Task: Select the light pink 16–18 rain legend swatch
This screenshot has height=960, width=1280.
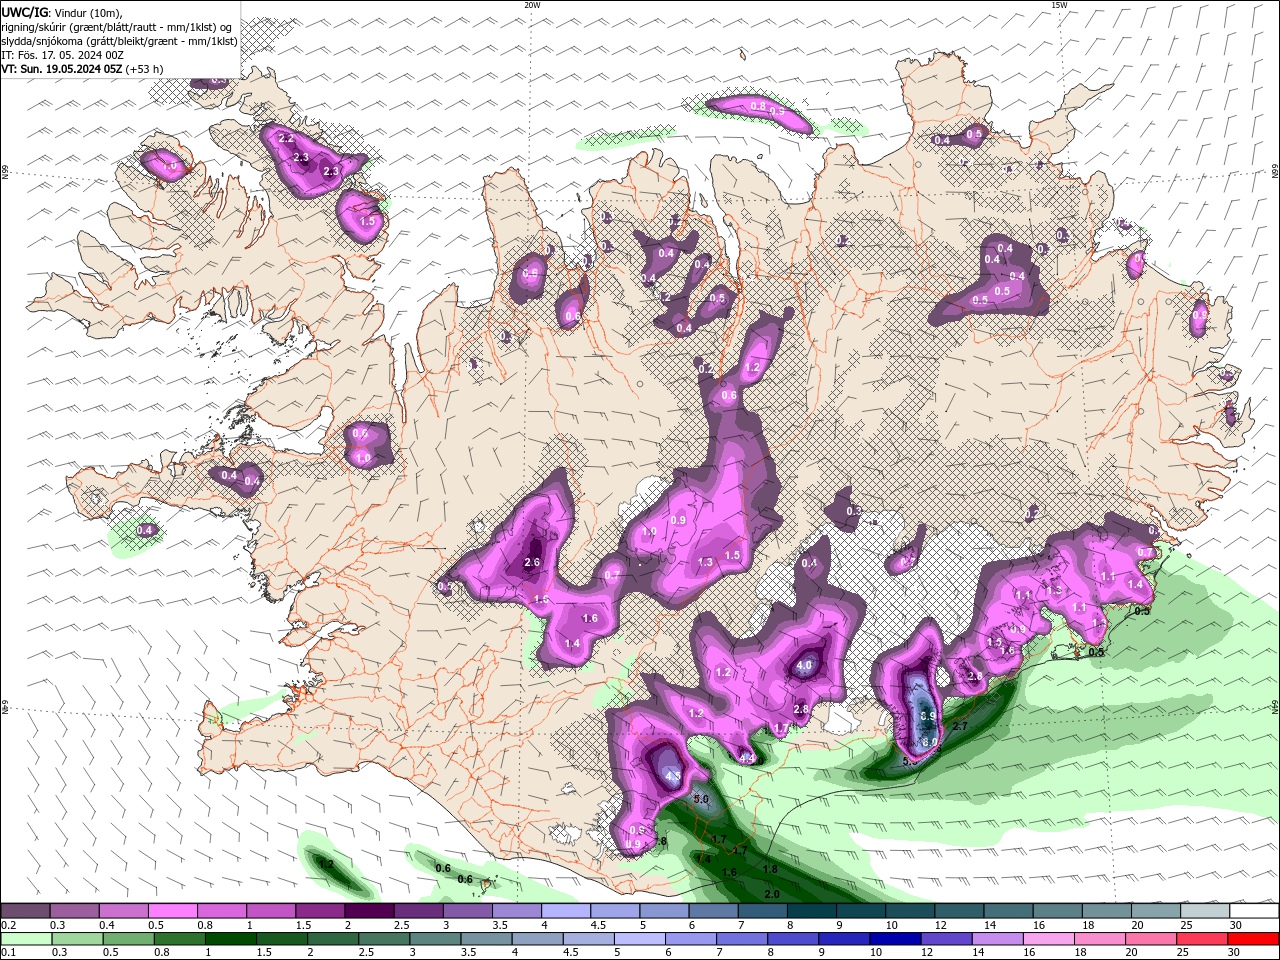Action: tap(1048, 939)
